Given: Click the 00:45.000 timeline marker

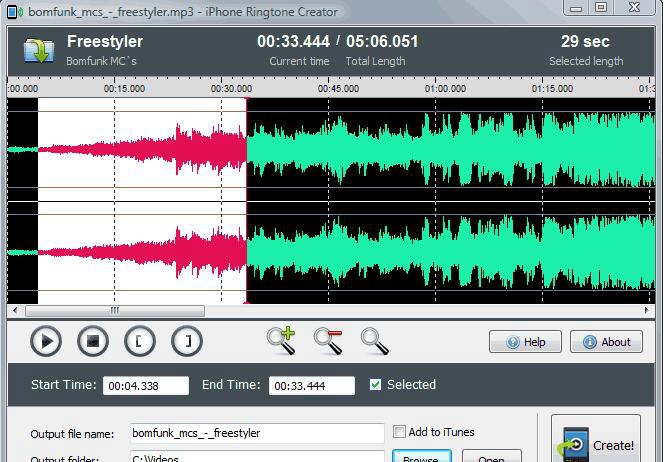Looking at the screenshot, I should pos(338,89).
